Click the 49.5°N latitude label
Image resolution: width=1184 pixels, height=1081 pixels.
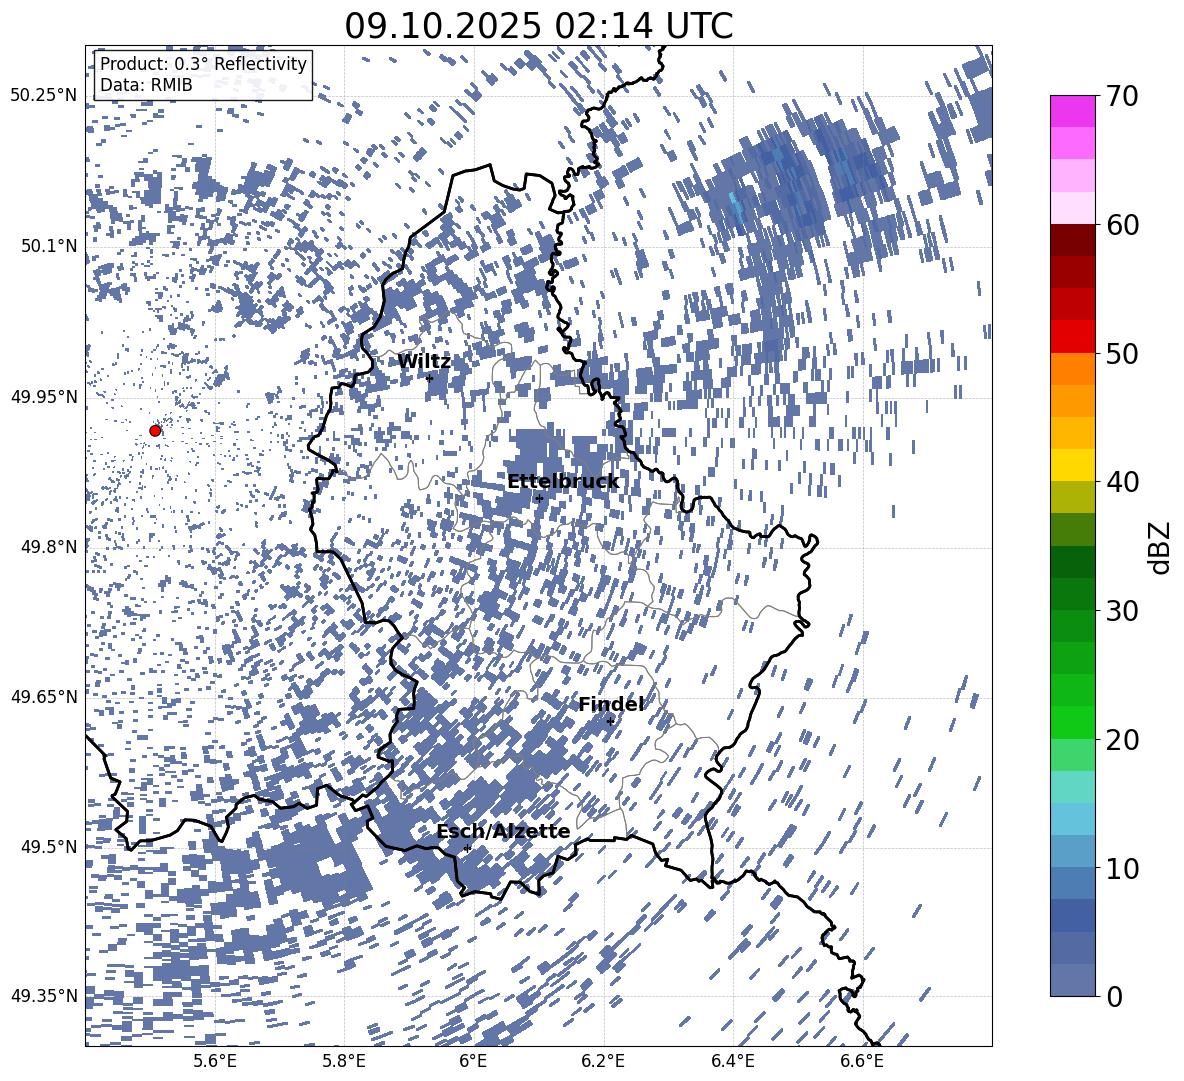click(x=48, y=846)
